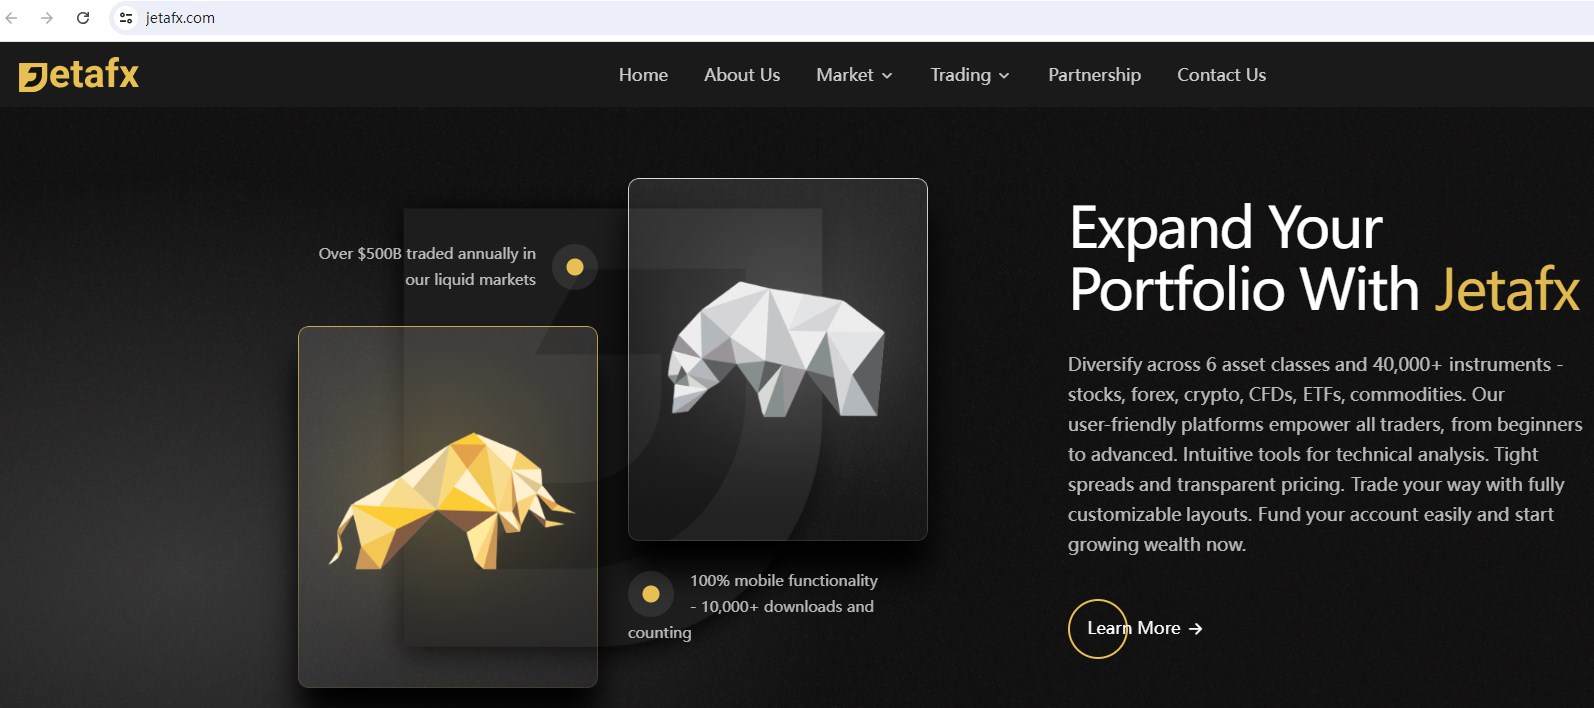Click the silver bear card
Screen dimensions: 1594x708
point(778,359)
